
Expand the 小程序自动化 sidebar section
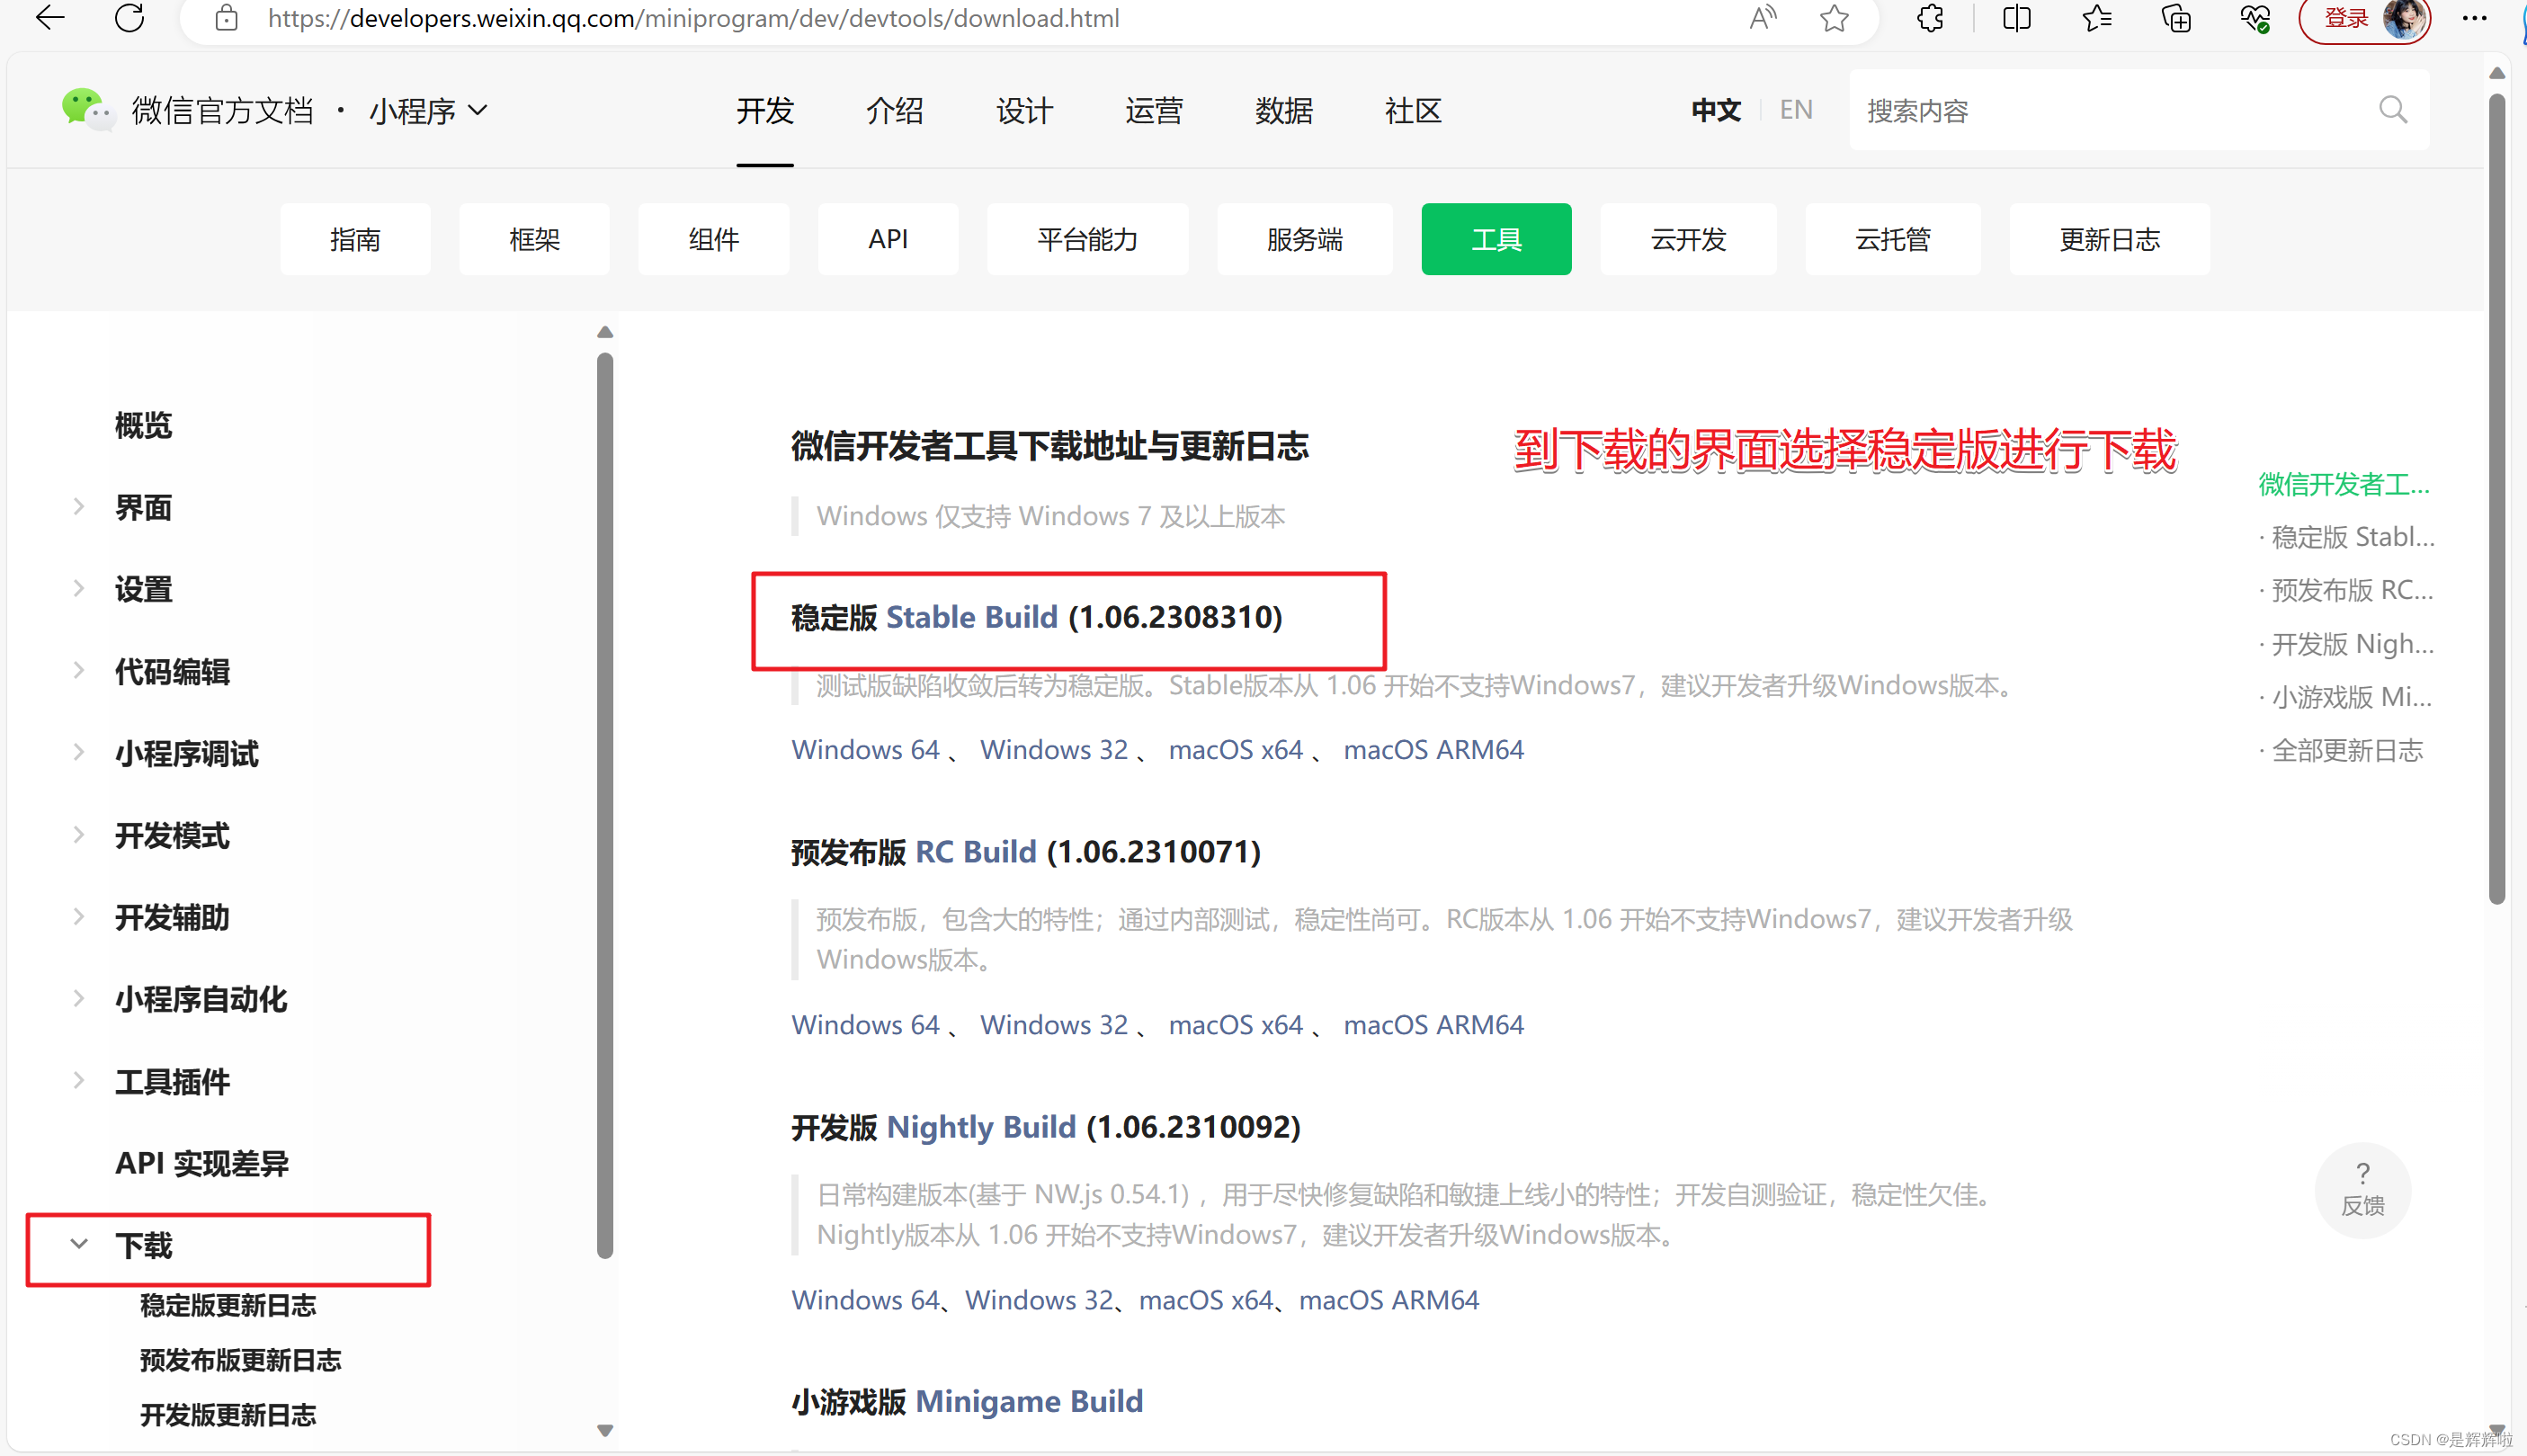[x=79, y=999]
